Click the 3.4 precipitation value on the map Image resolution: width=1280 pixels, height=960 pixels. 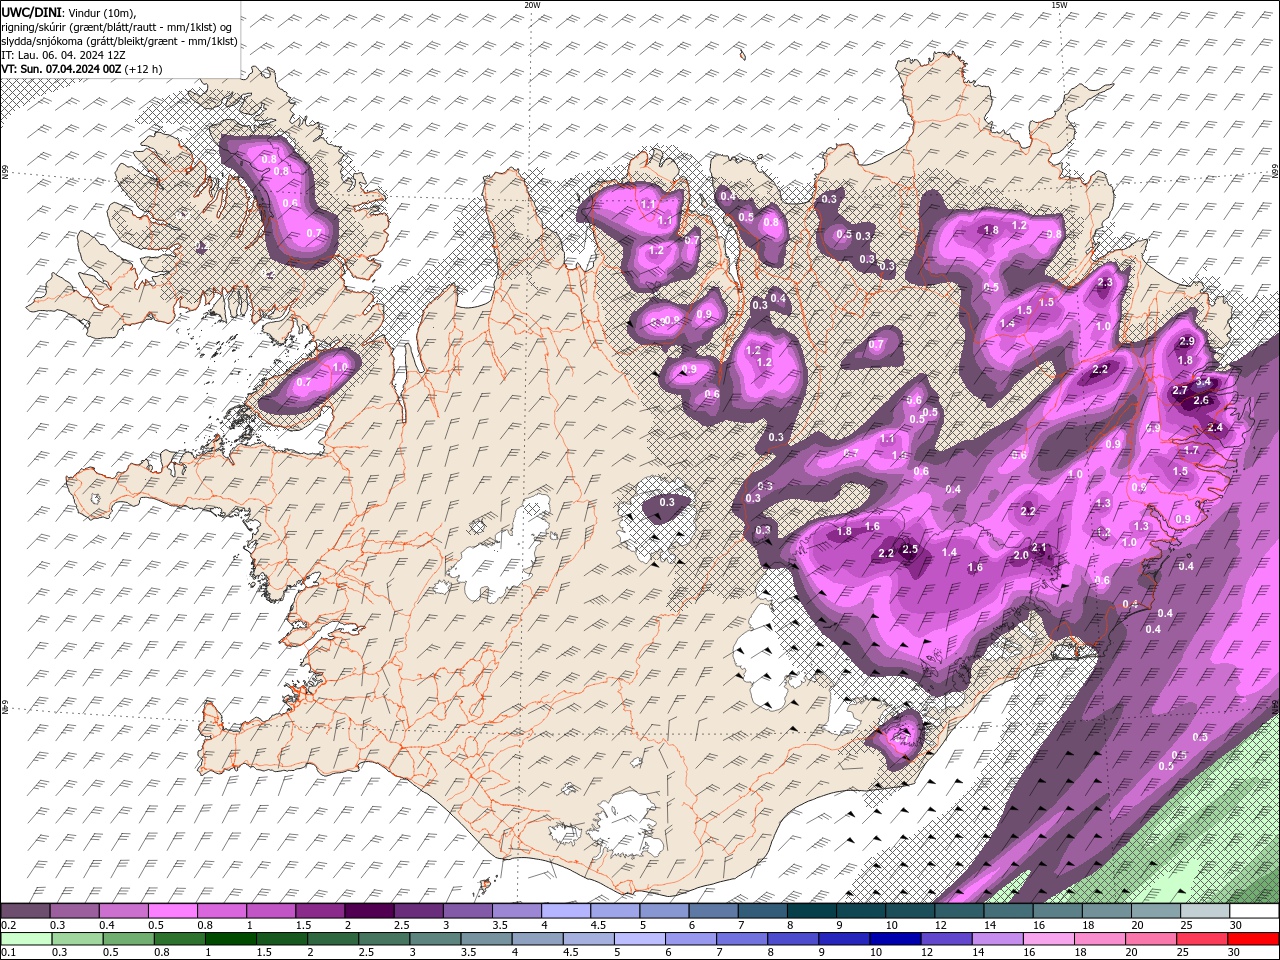(x=1204, y=381)
